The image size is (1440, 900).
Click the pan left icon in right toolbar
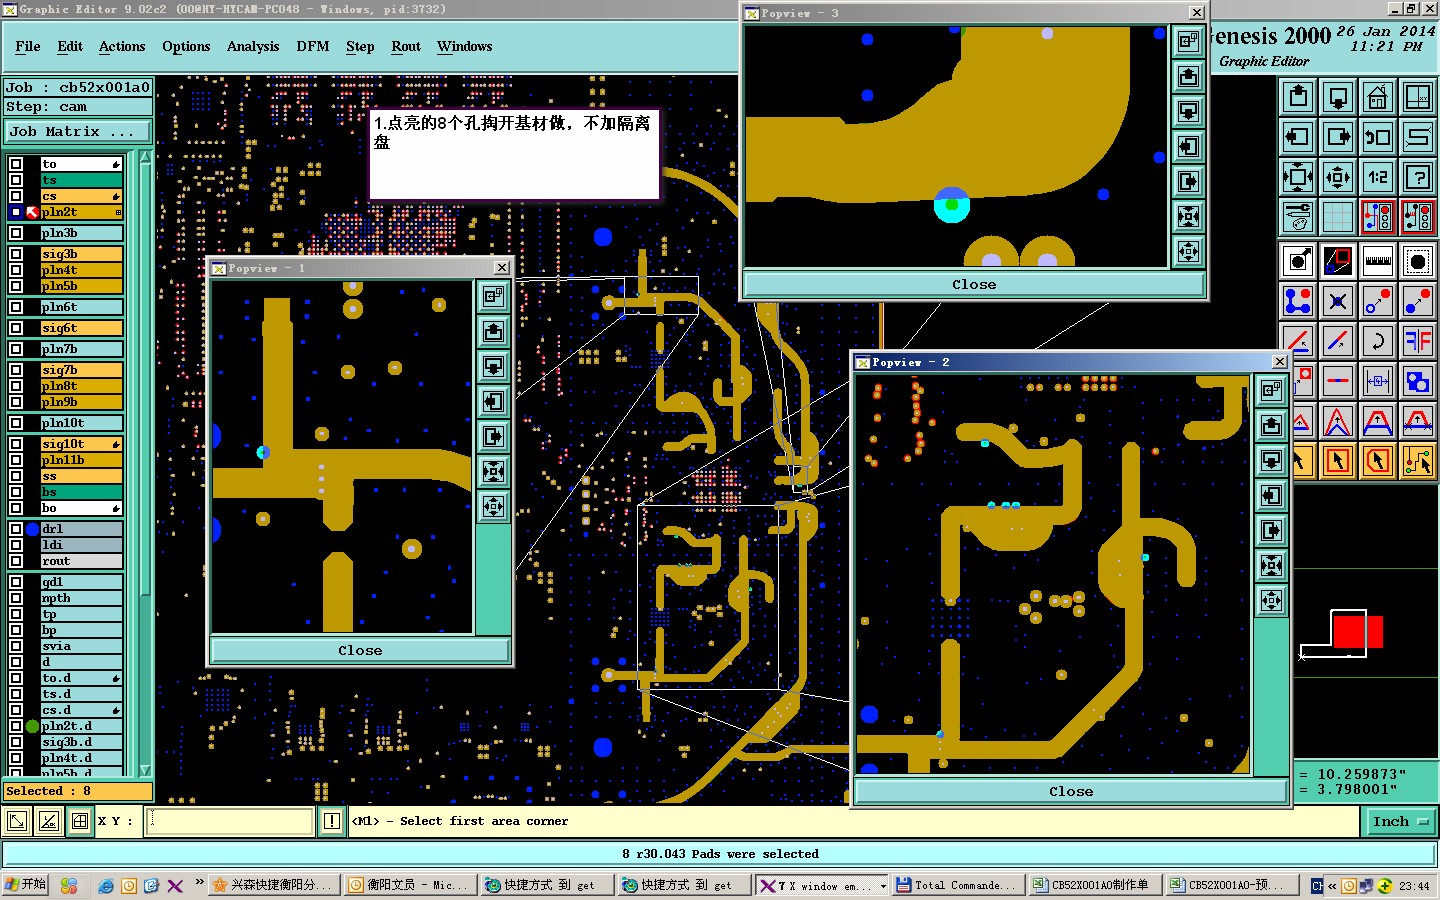[x=1298, y=137]
